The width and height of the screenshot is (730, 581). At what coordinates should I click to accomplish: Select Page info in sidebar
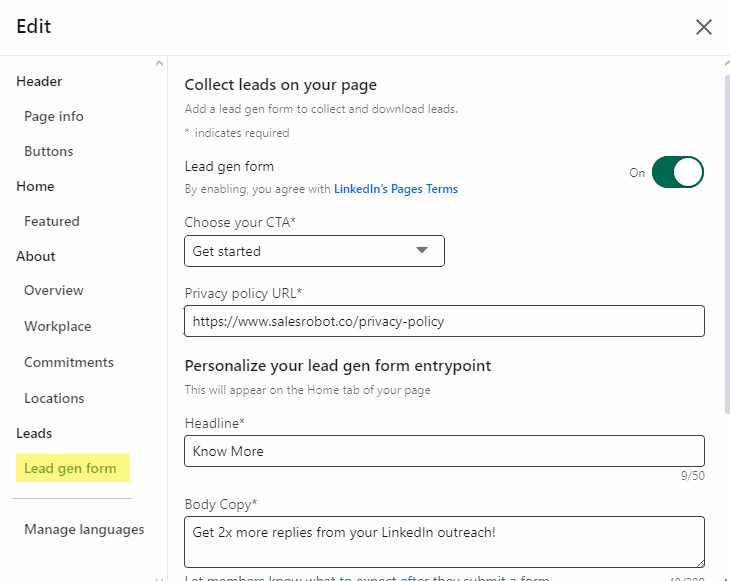coord(54,116)
